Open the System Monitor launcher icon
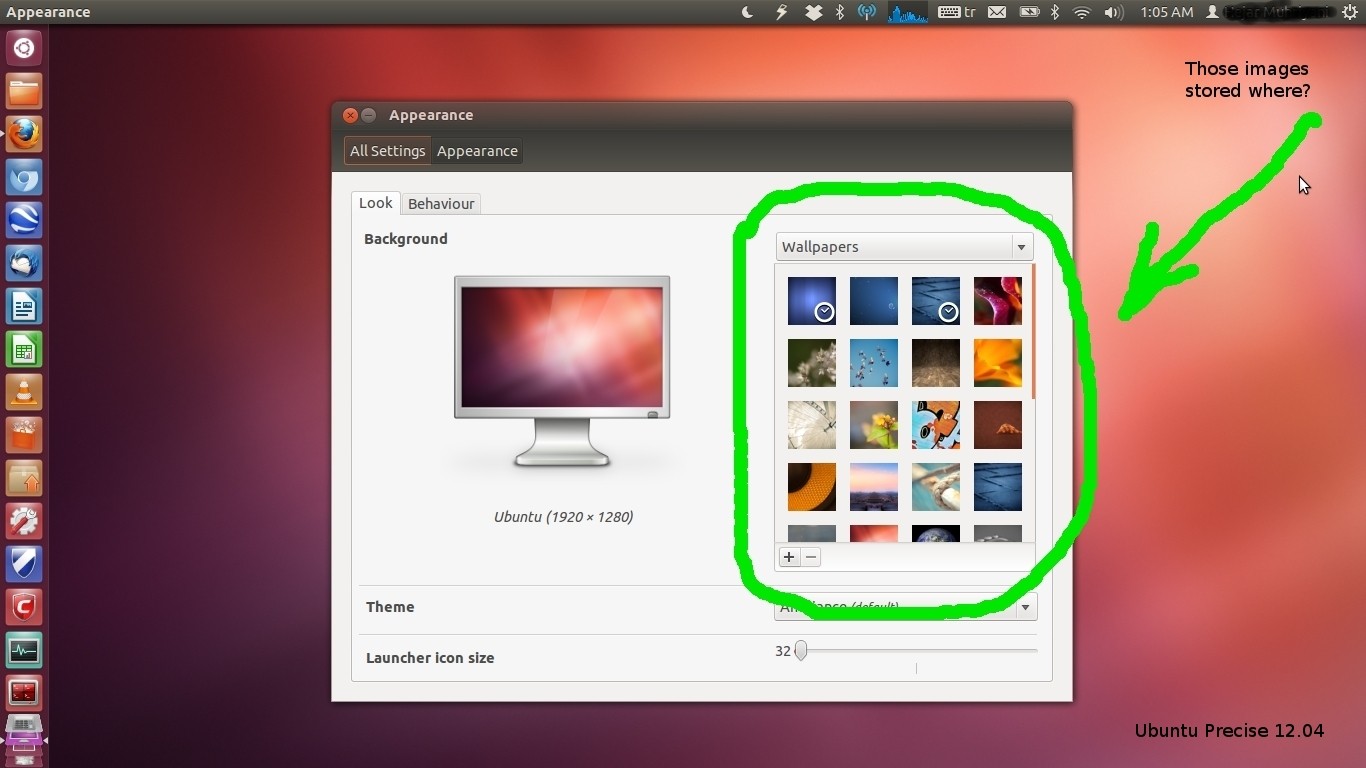Screen dimensions: 1366x768 click(x=23, y=650)
